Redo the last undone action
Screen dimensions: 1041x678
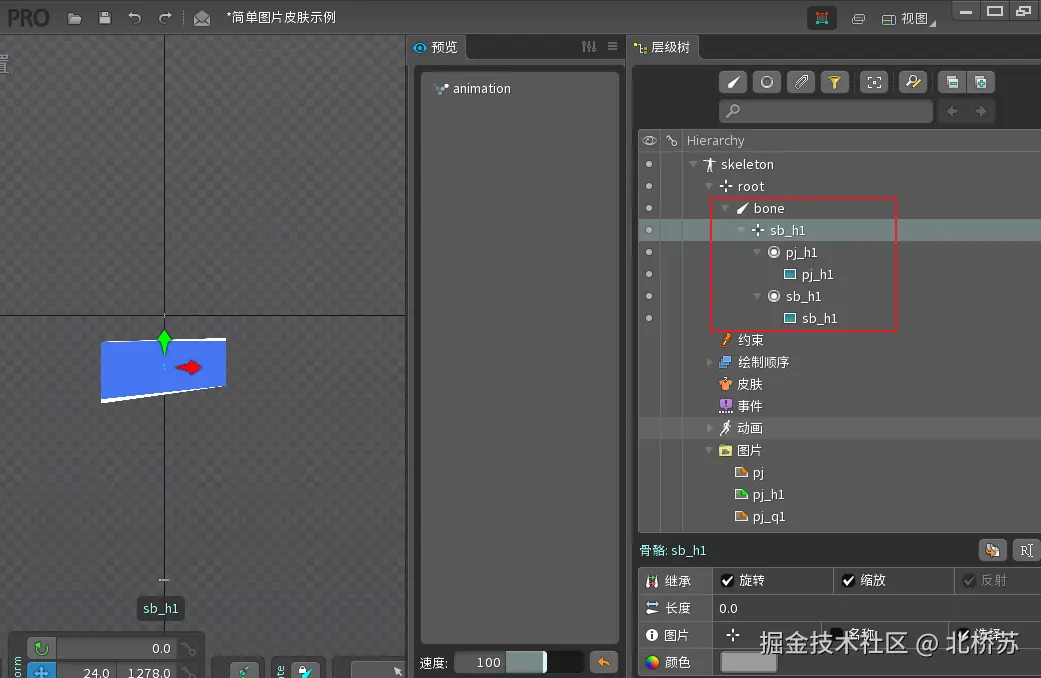click(165, 18)
